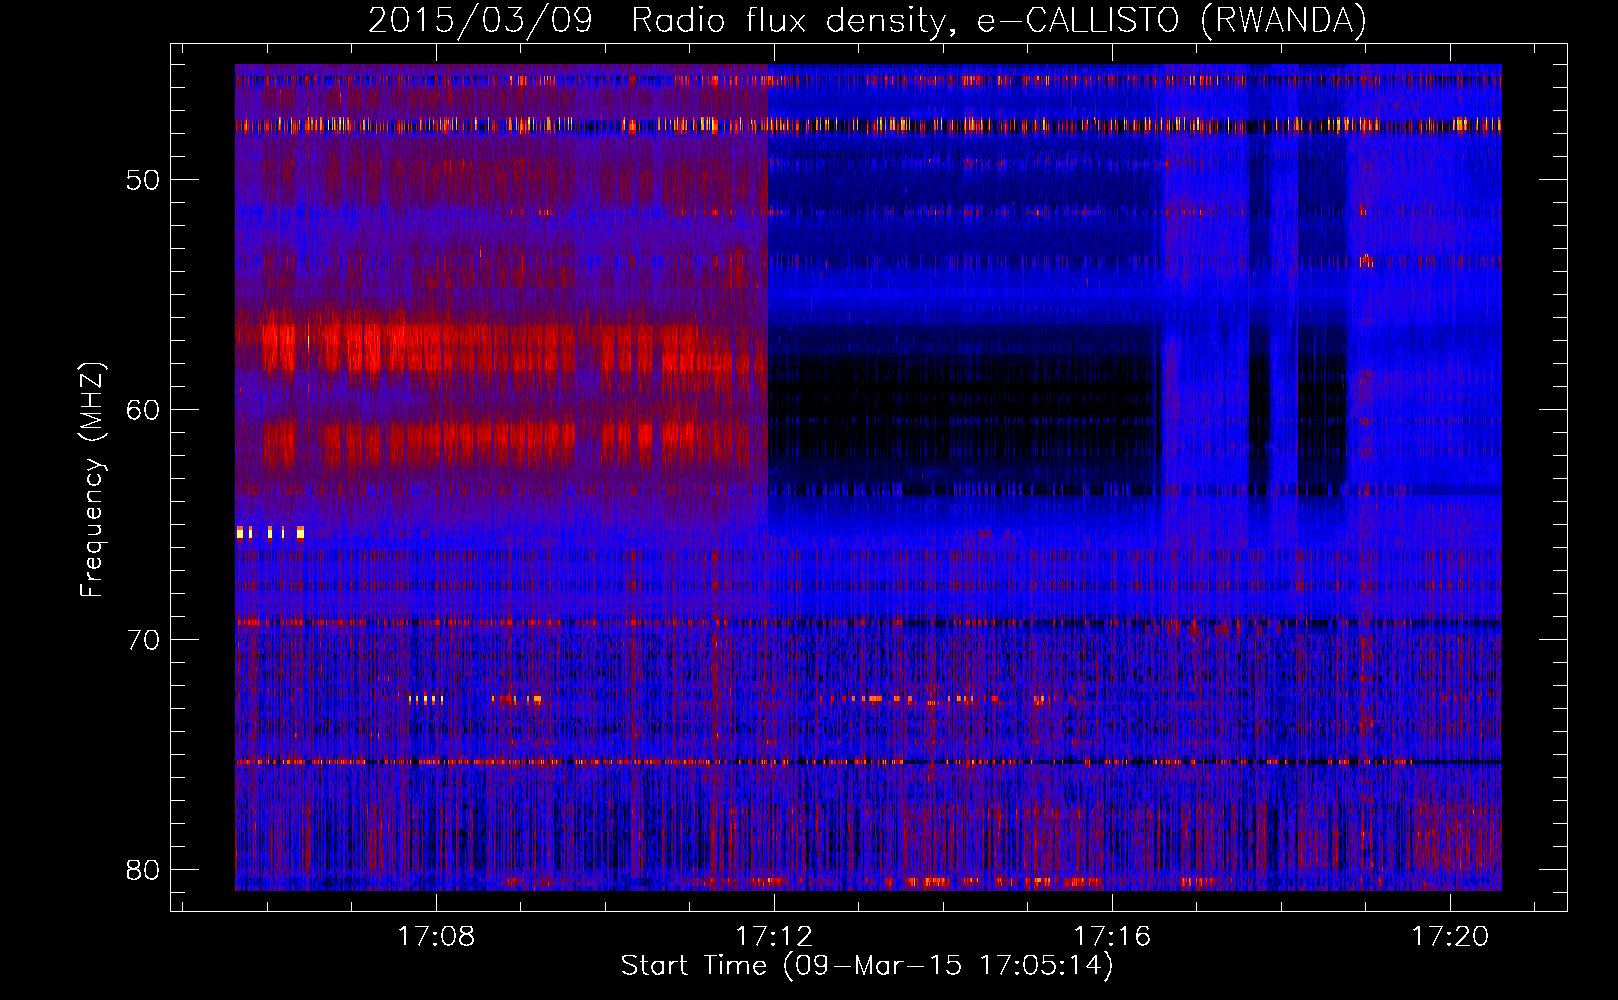Viewport: 1618px width, 1000px height.
Task: Click the '17:12' time tick label
Action: click(x=774, y=937)
